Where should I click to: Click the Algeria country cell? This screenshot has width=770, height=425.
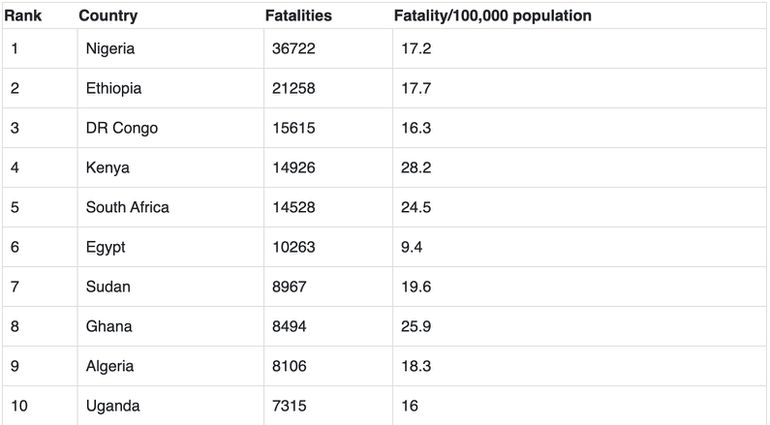[x=109, y=366]
